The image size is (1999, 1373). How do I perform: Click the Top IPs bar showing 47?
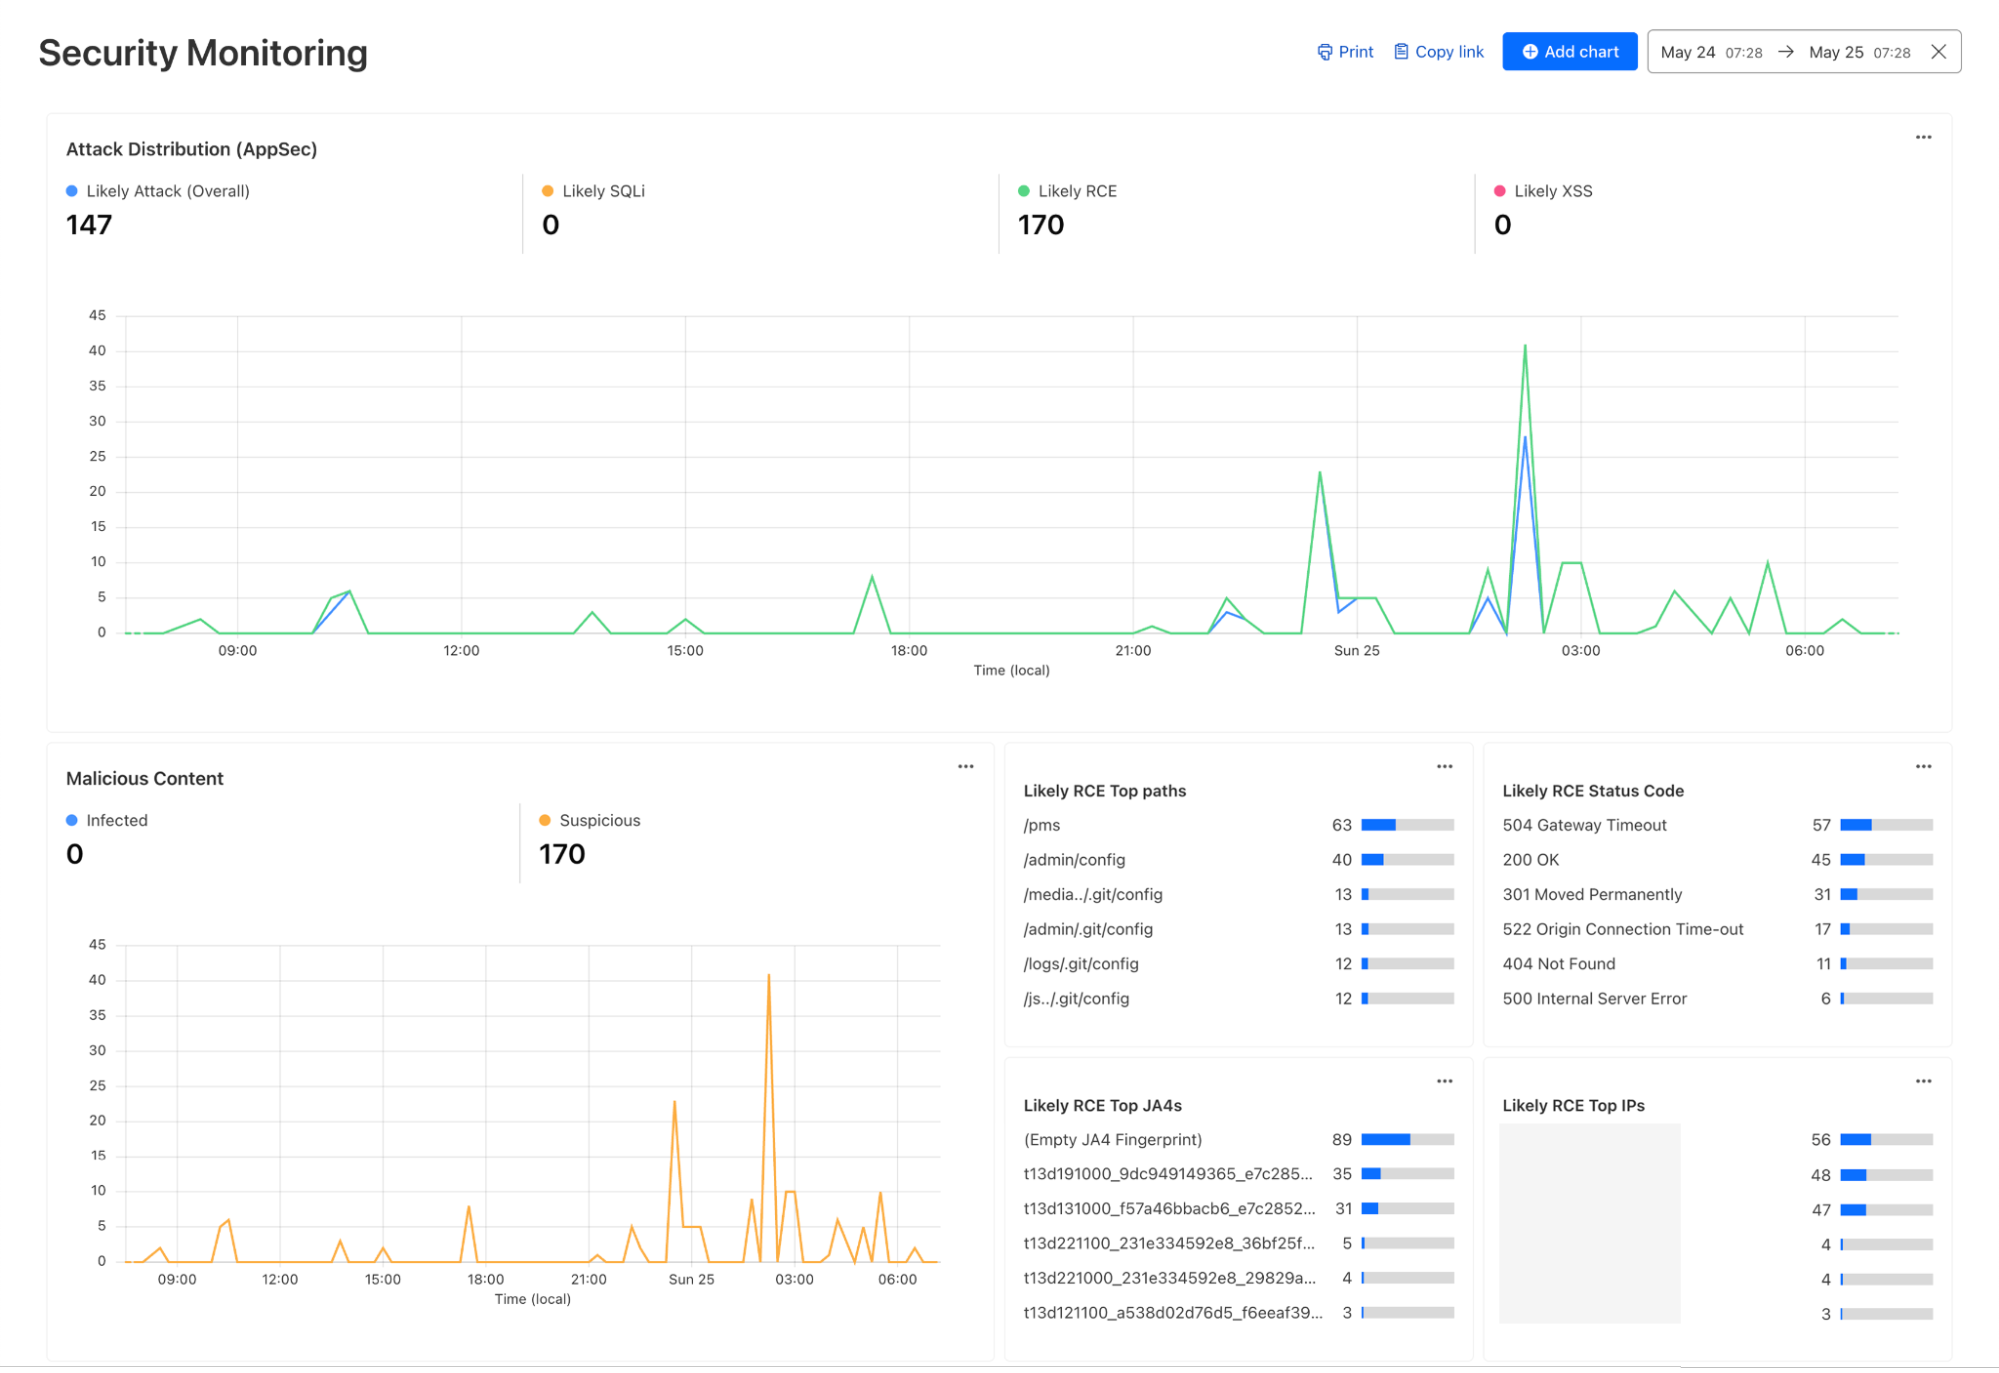coord(1886,1210)
